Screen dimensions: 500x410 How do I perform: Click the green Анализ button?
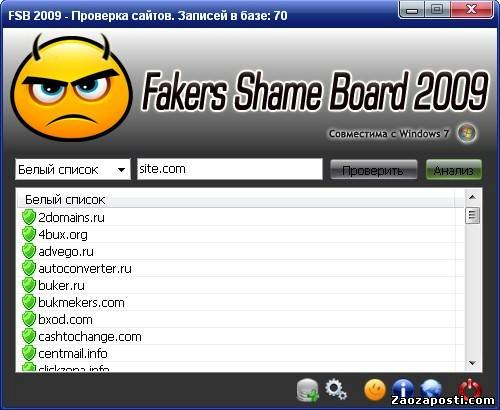(454, 170)
